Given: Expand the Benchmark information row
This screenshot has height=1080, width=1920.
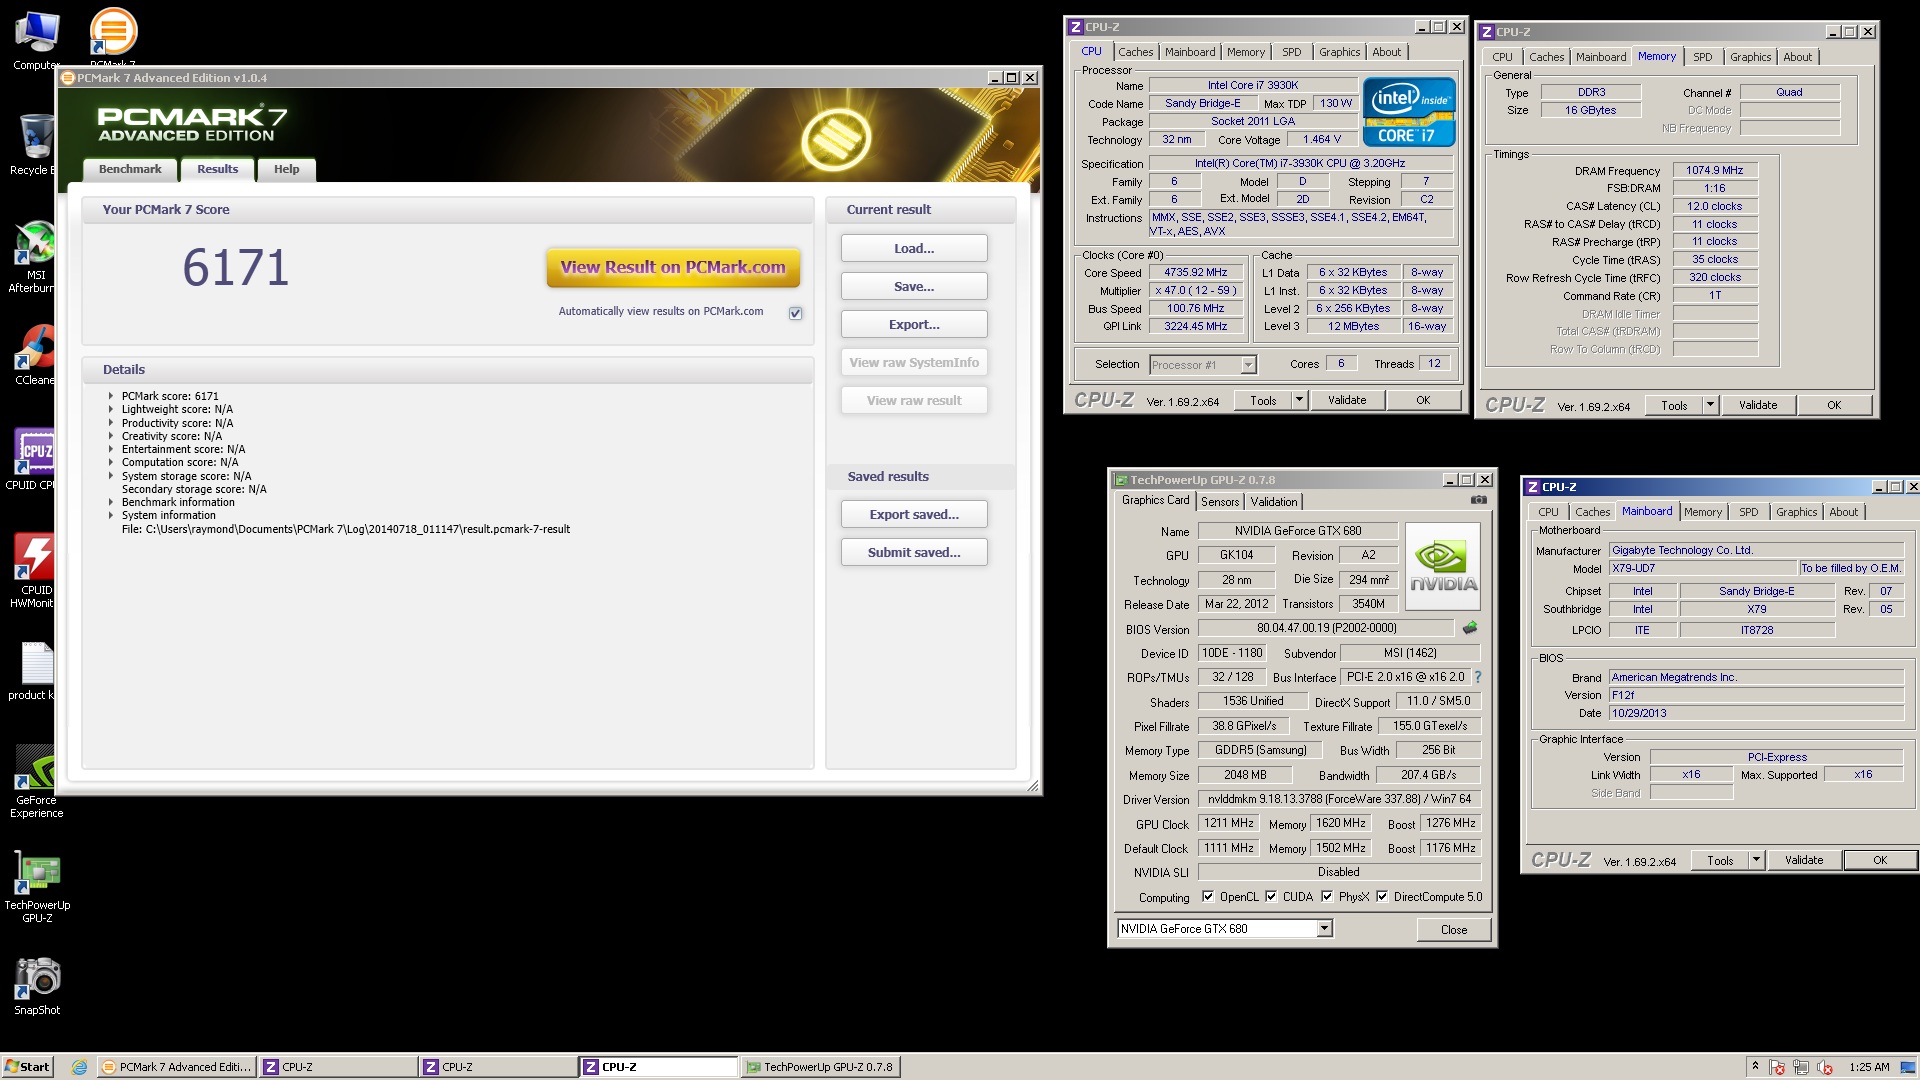Looking at the screenshot, I should pyautogui.click(x=111, y=502).
